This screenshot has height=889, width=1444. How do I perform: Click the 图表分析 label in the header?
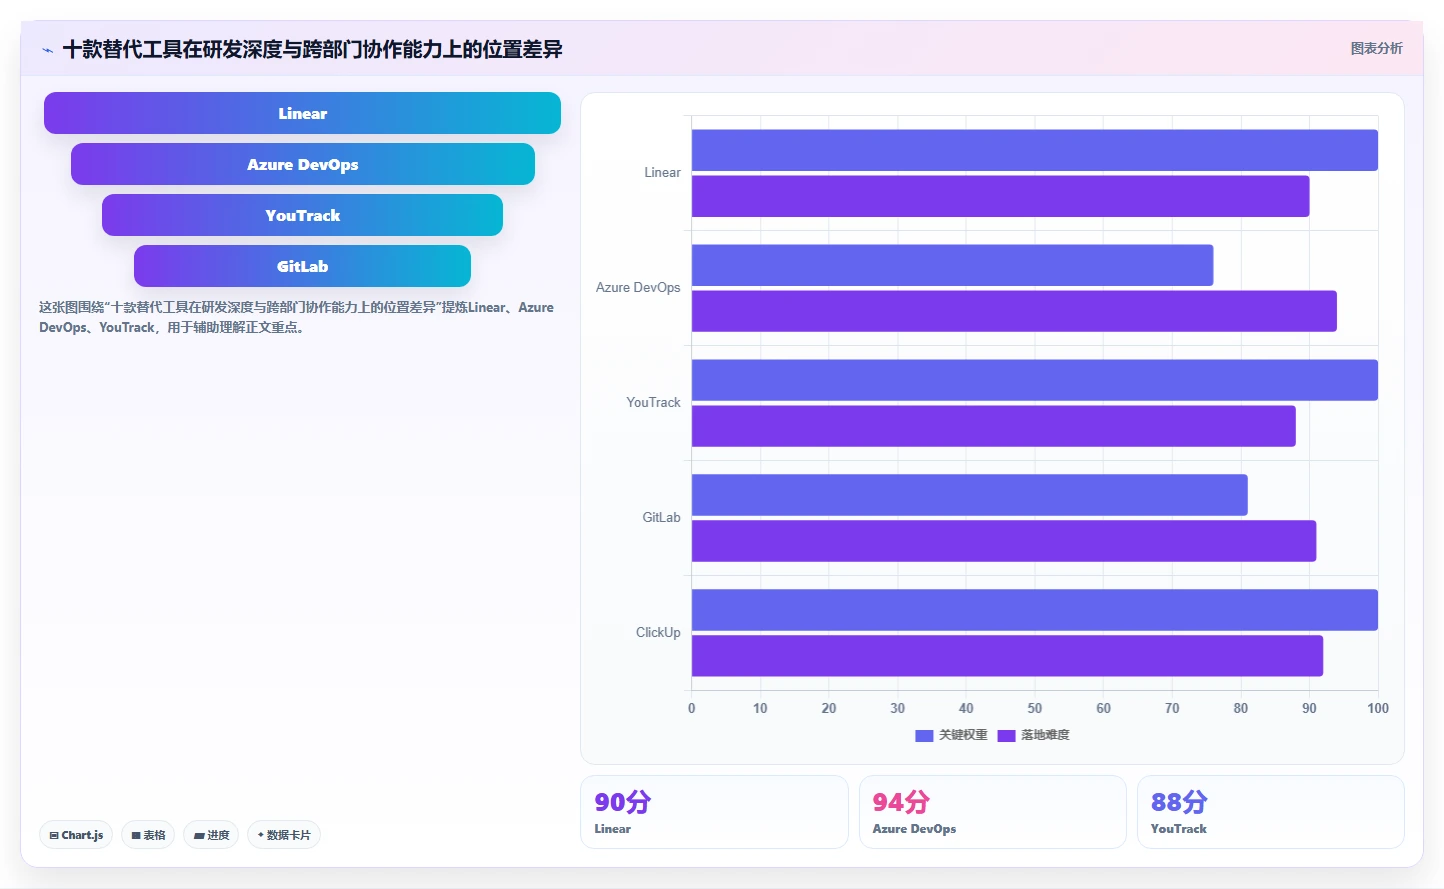[1376, 48]
